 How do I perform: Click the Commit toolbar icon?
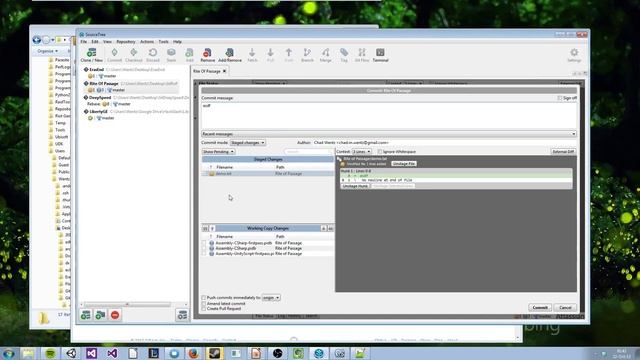coord(115,54)
